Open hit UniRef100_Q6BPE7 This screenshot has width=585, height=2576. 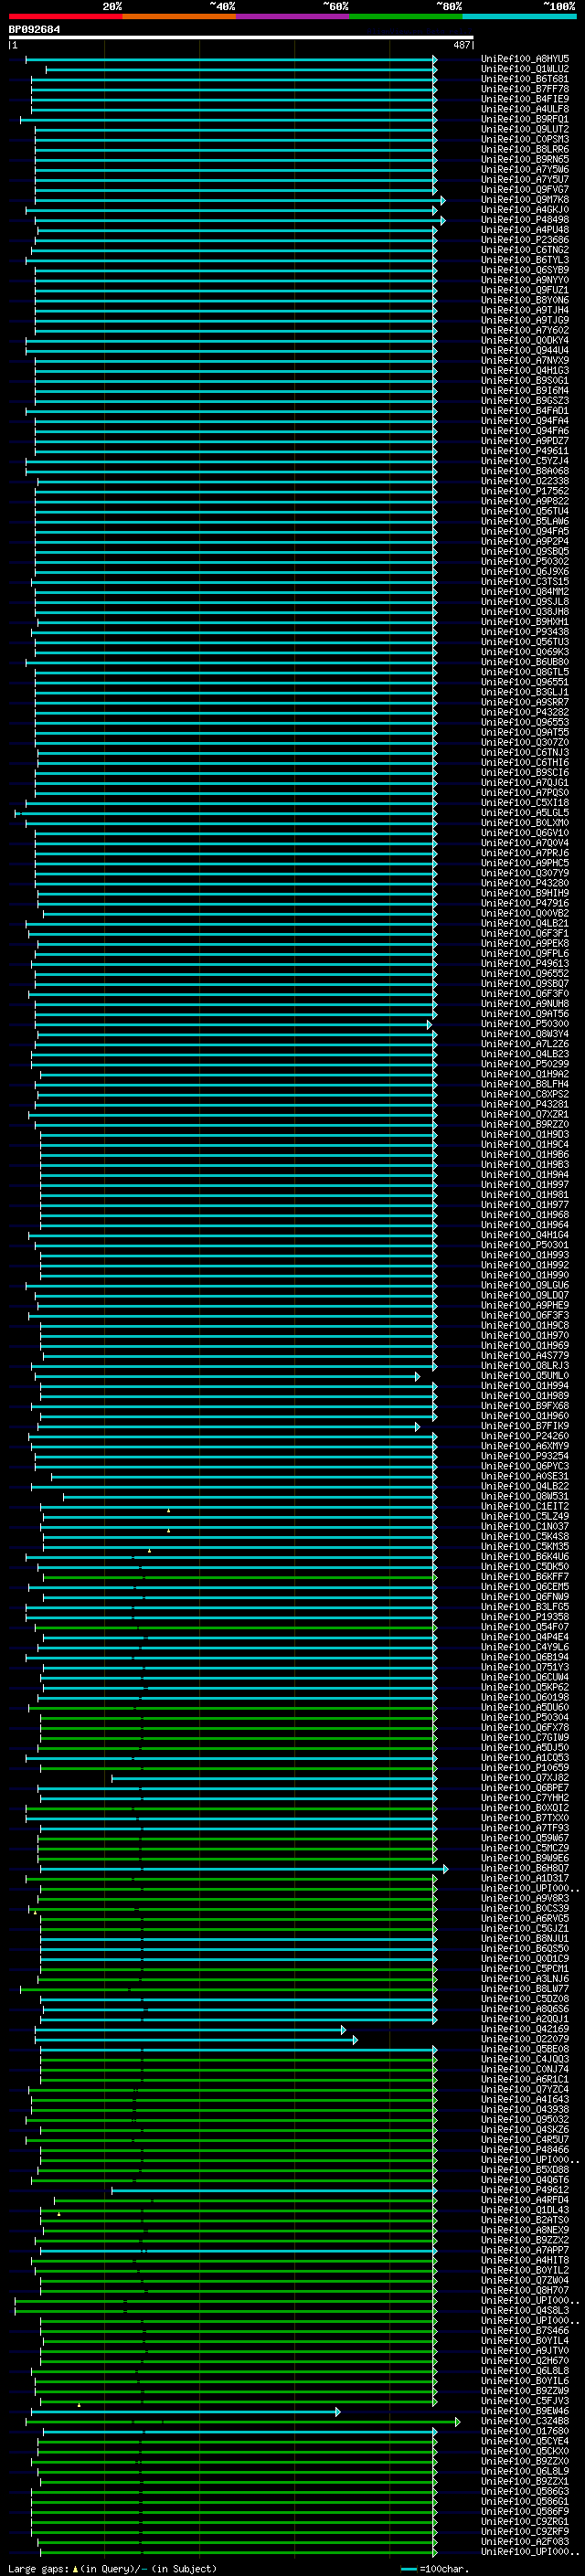pyautogui.click(x=525, y=1787)
